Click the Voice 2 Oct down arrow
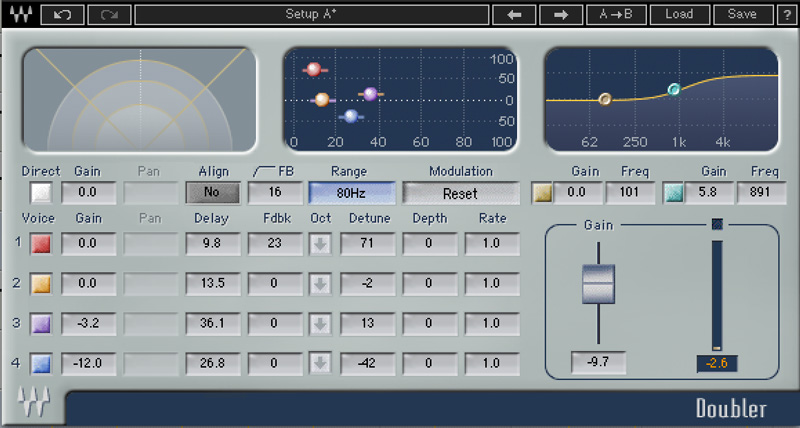800x428 pixels. [320, 284]
